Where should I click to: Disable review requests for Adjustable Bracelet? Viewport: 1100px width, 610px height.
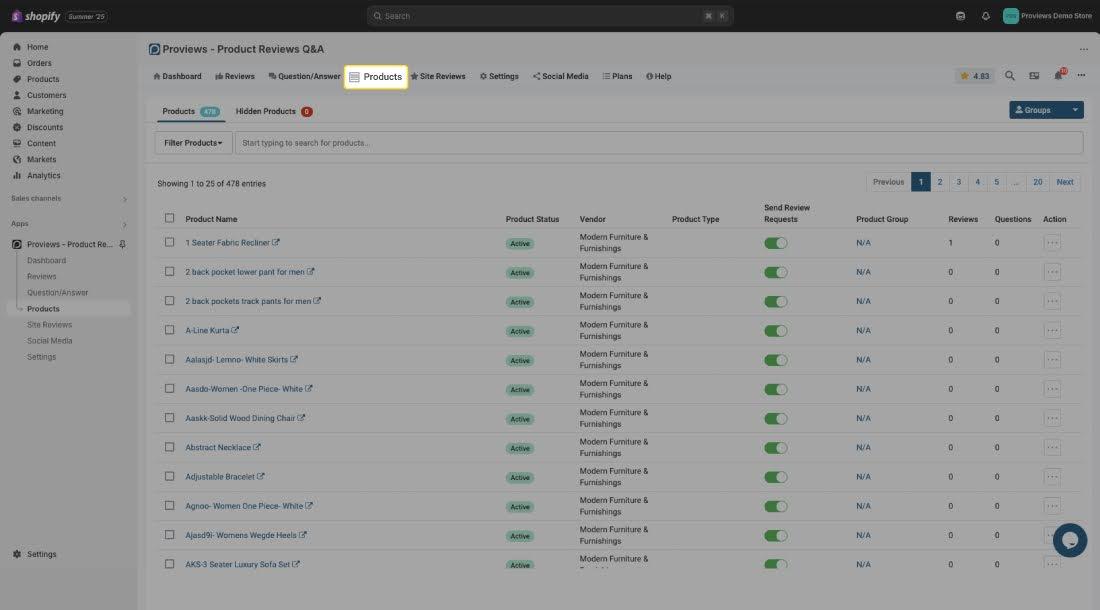pos(775,477)
